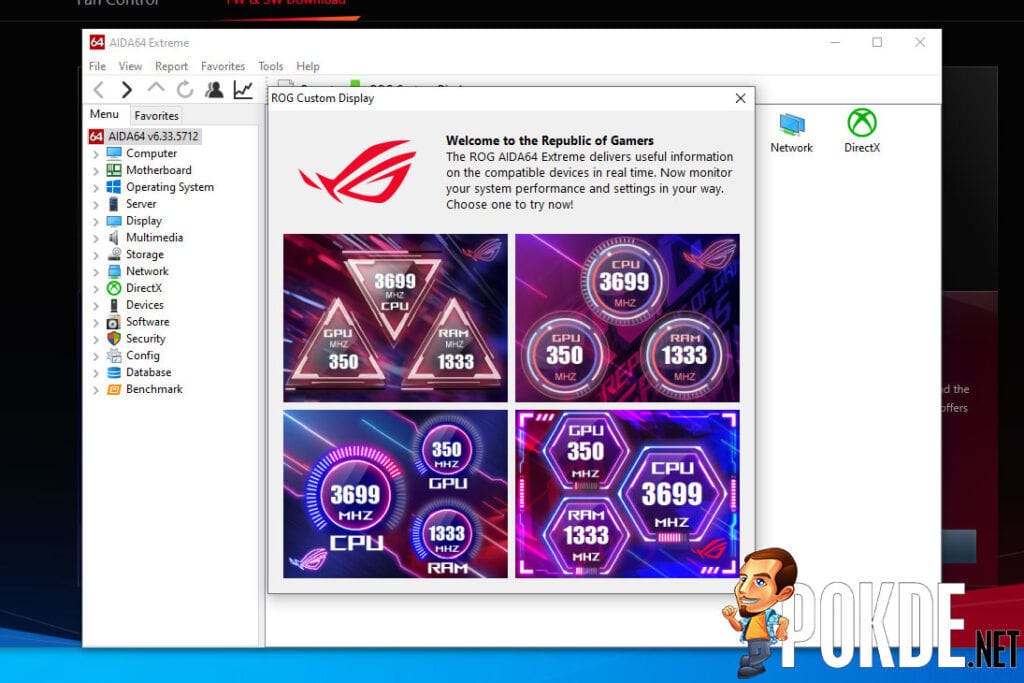Select the Database tree item label
This screenshot has height=683, width=1024.
[148, 373]
